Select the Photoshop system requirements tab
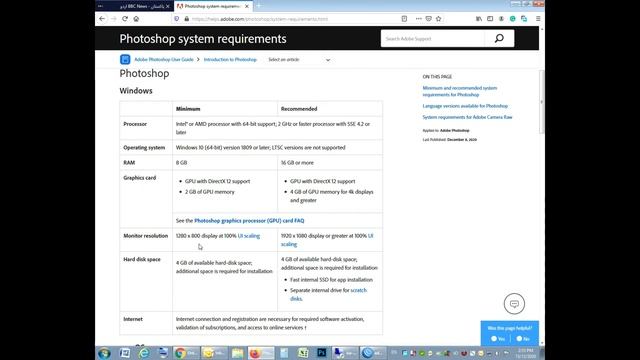The width and height of the screenshot is (640, 360). click(x=212, y=6)
